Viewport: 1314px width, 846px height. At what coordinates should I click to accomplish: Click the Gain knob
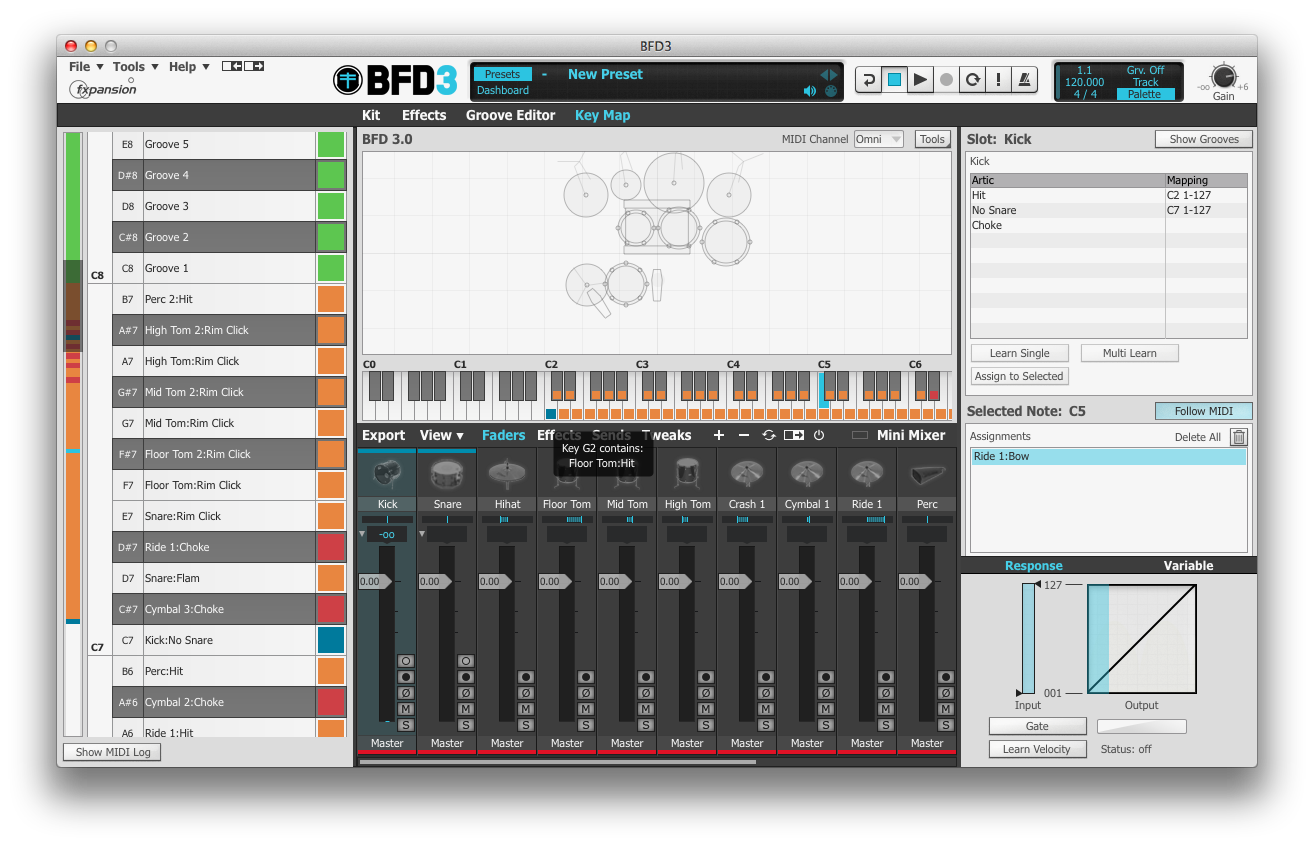pyautogui.click(x=1223, y=78)
